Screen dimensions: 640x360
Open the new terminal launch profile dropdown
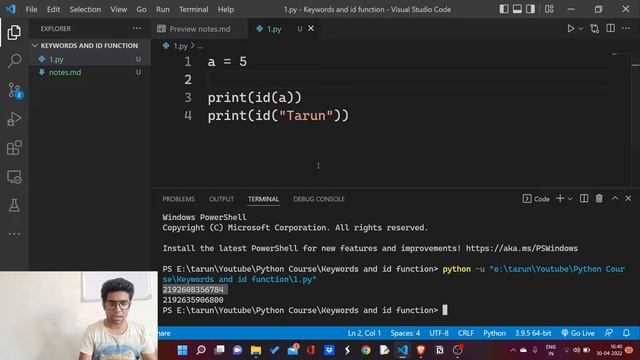[x=571, y=199]
